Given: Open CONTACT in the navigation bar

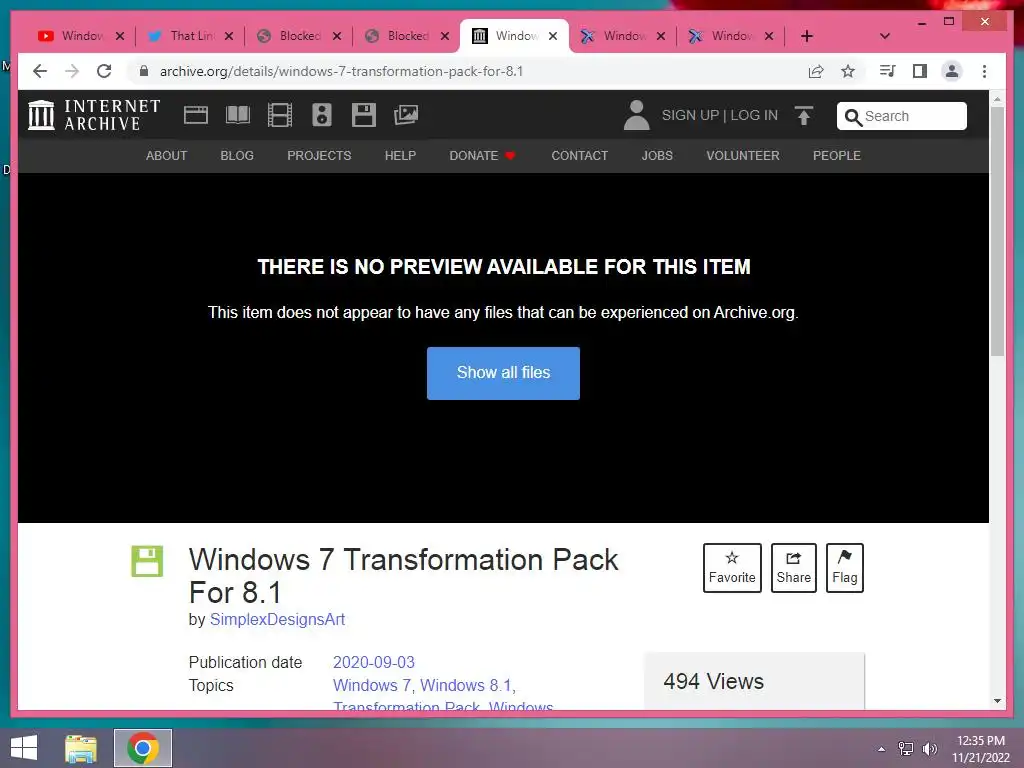Looking at the screenshot, I should pyautogui.click(x=579, y=155).
